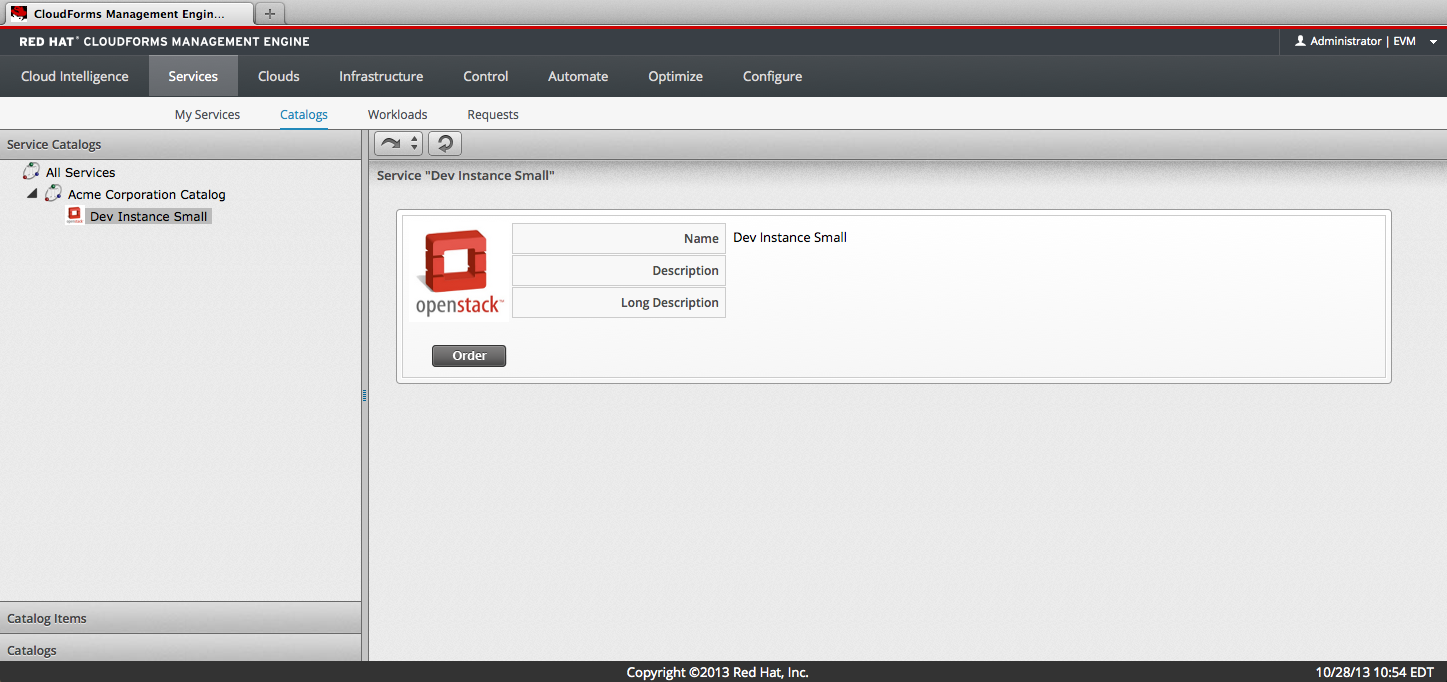1447x682 pixels.
Task: Open the Administrator | EVM user dropdown
Action: [1363, 41]
